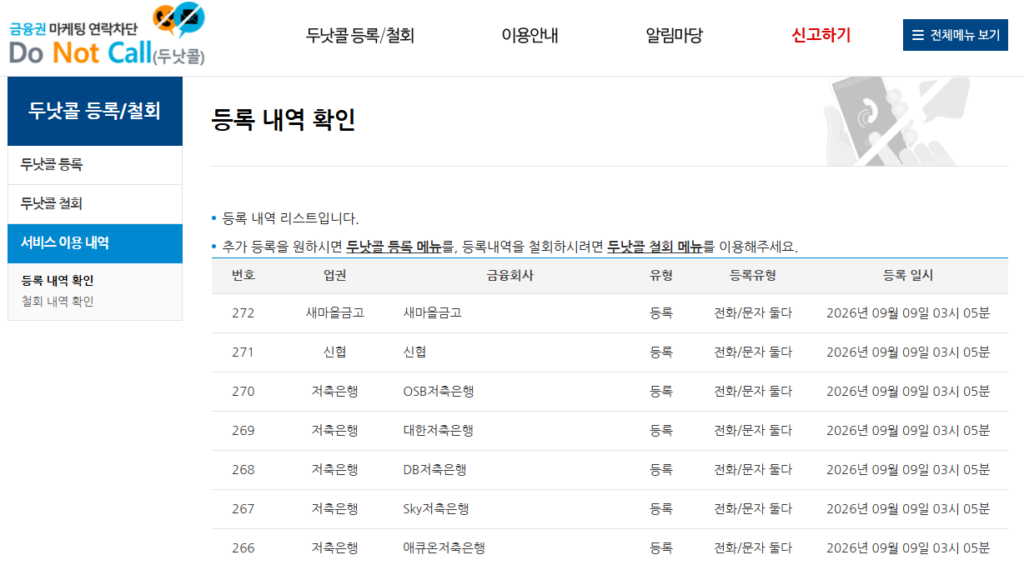Image resolution: width=1024 pixels, height=565 pixels.
Task: Open 등록 내역 확인 submenu item
Action: click(57, 281)
